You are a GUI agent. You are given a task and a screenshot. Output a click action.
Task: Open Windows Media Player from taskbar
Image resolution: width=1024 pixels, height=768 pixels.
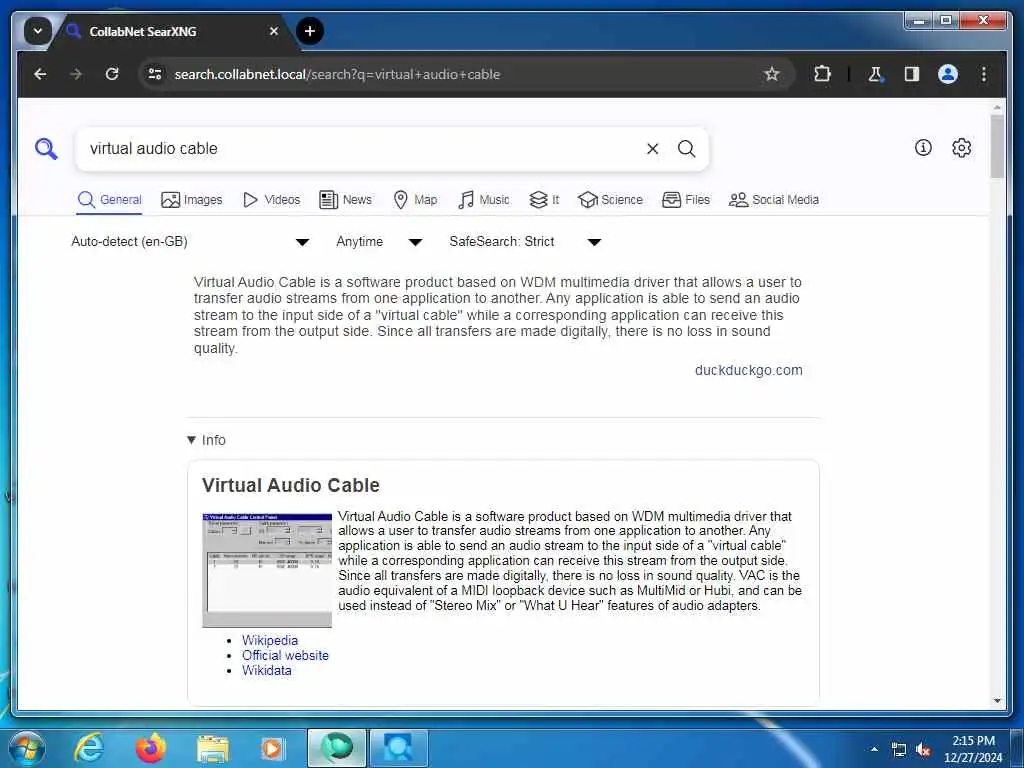[272, 748]
